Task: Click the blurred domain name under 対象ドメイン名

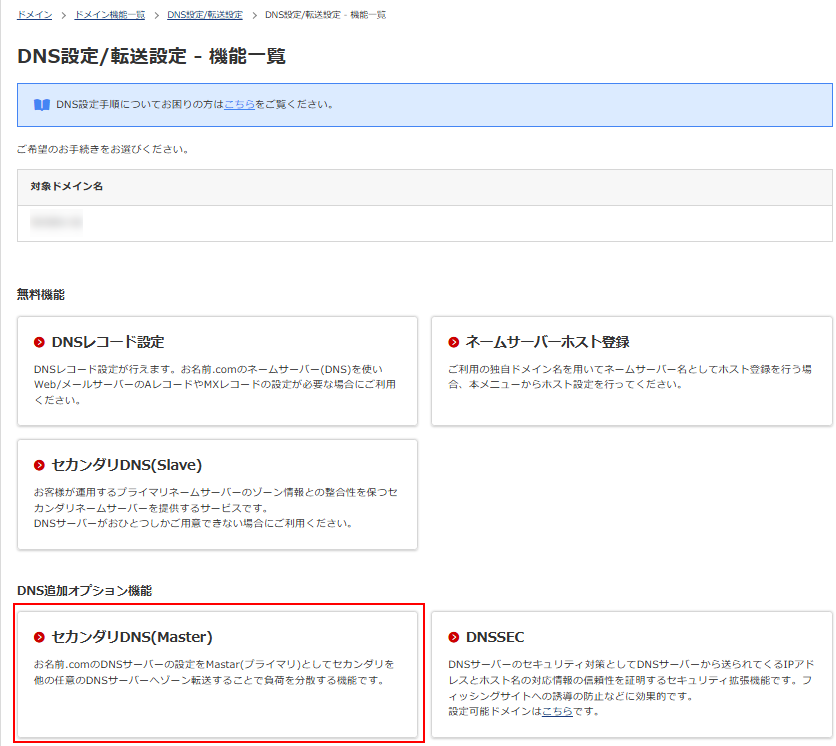Action: pyautogui.click(x=56, y=222)
